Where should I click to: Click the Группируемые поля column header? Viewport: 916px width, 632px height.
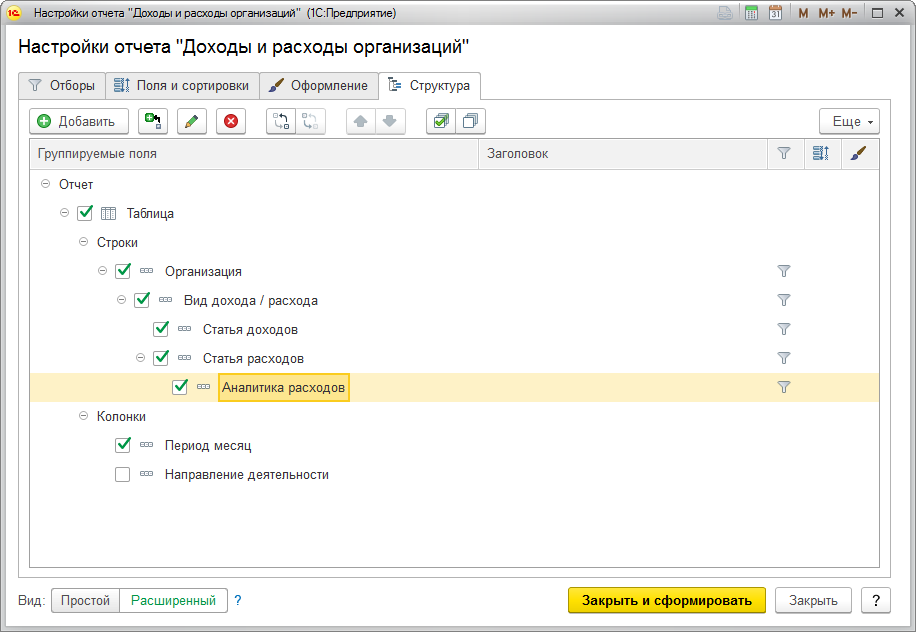[x=254, y=154]
